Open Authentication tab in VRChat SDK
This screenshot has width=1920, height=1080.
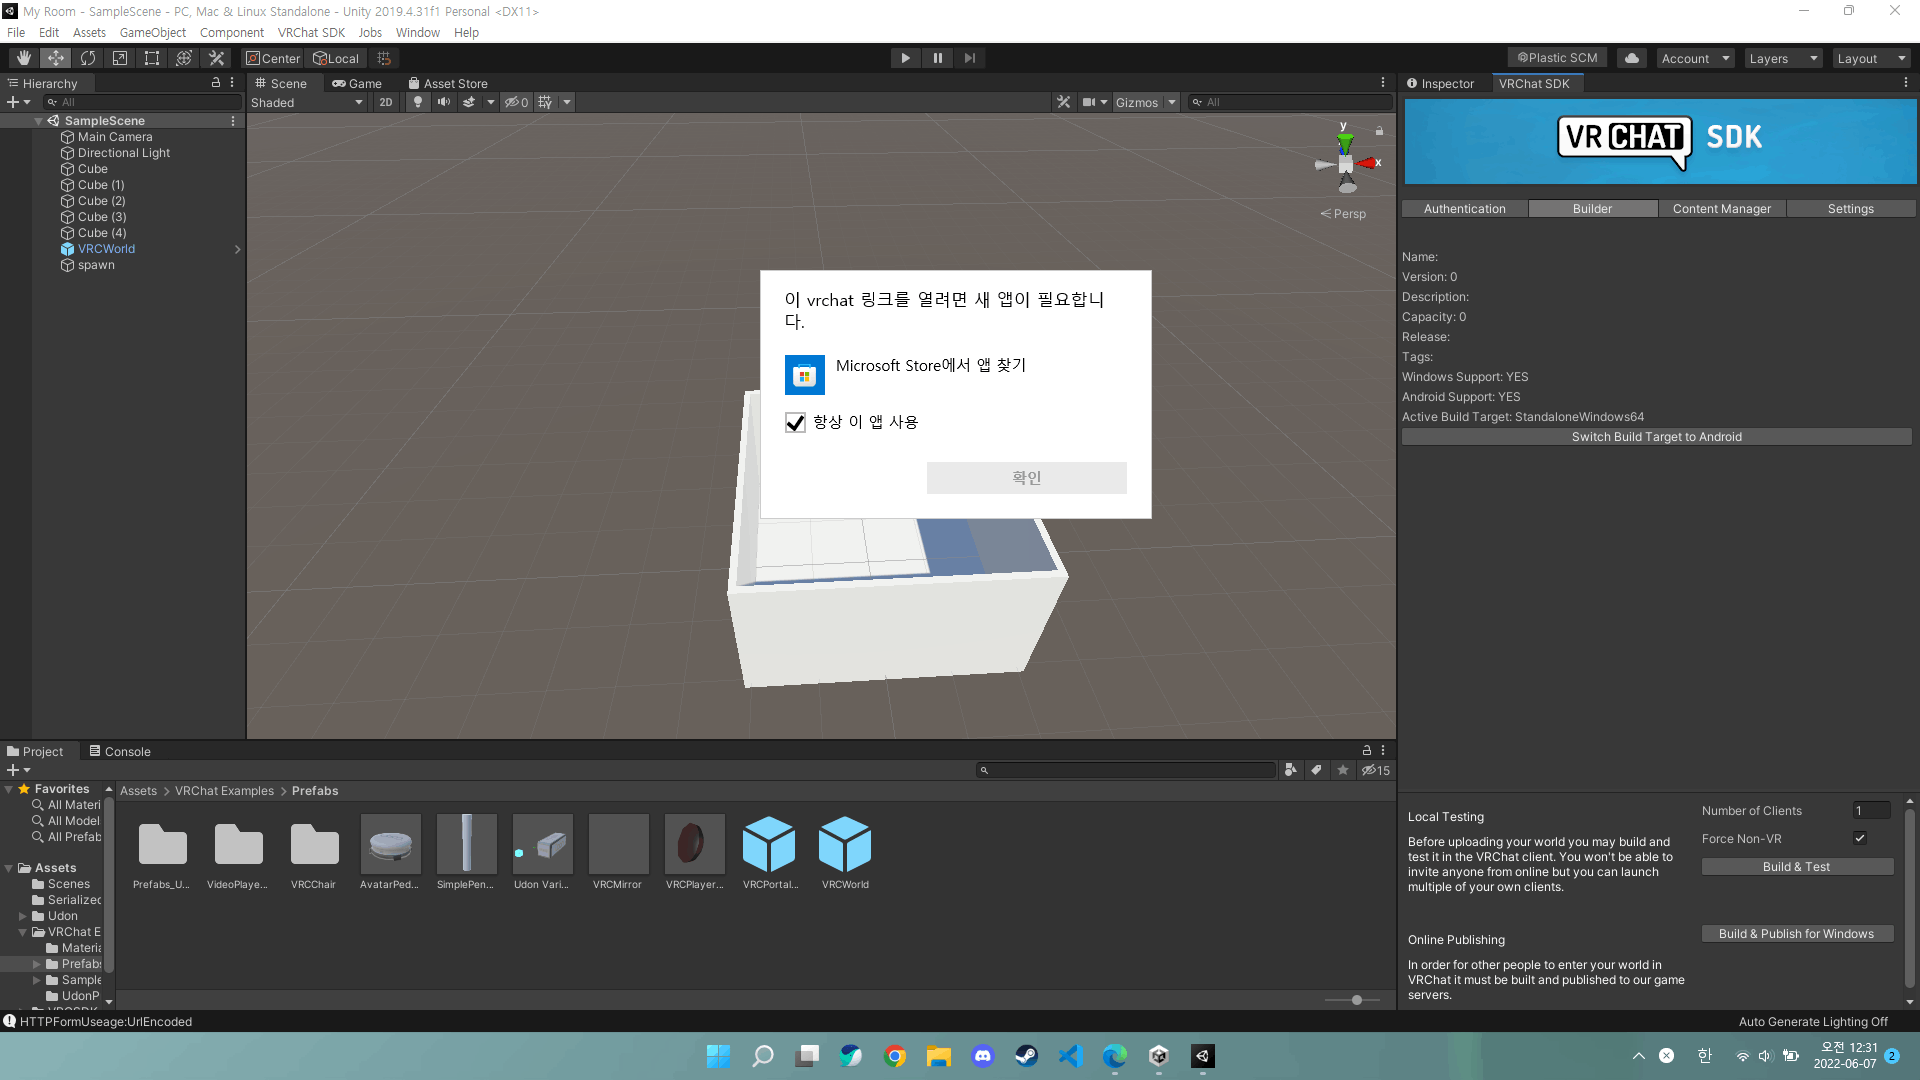[x=1464, y=209]
